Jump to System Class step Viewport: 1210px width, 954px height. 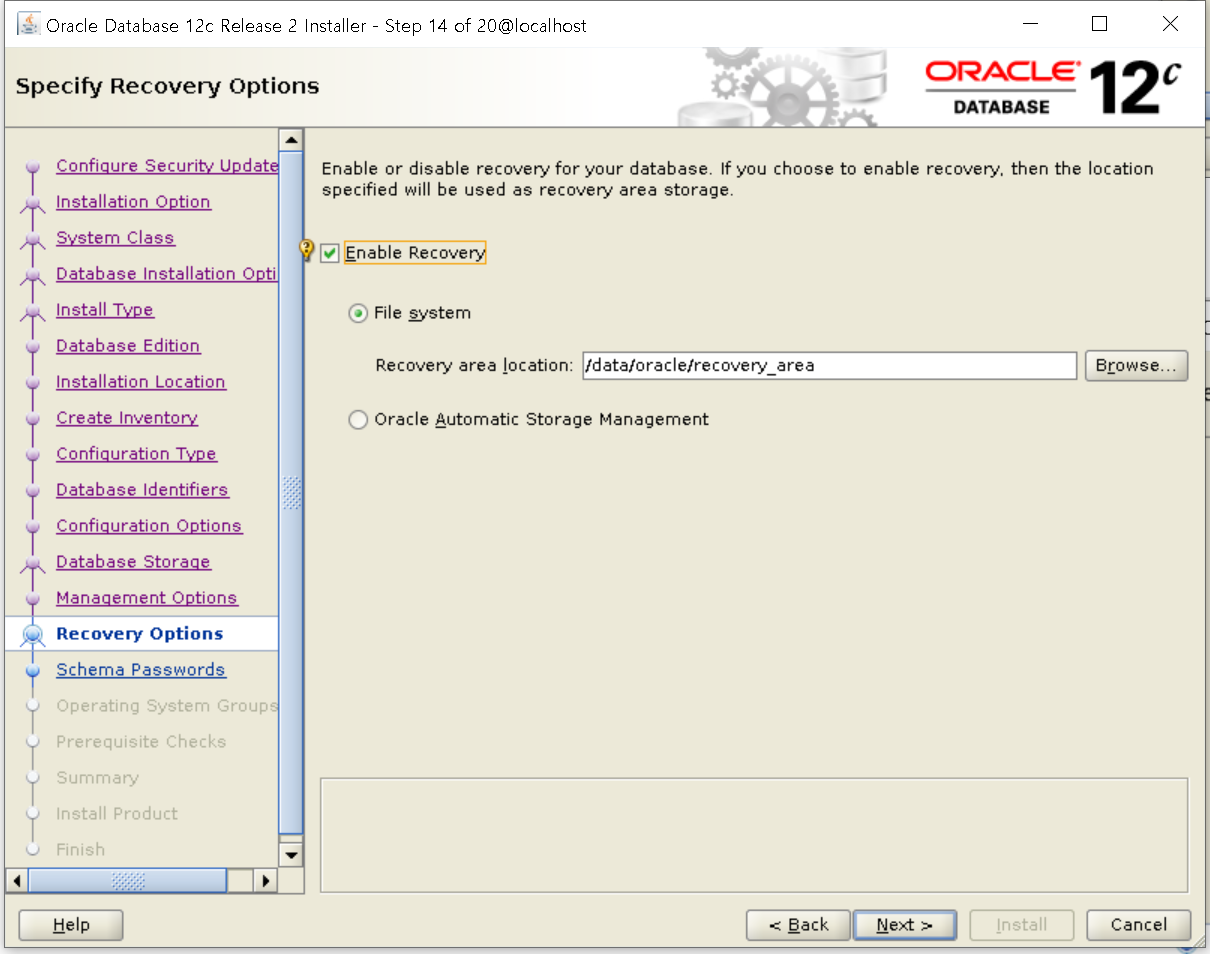[x=115, y=238]
